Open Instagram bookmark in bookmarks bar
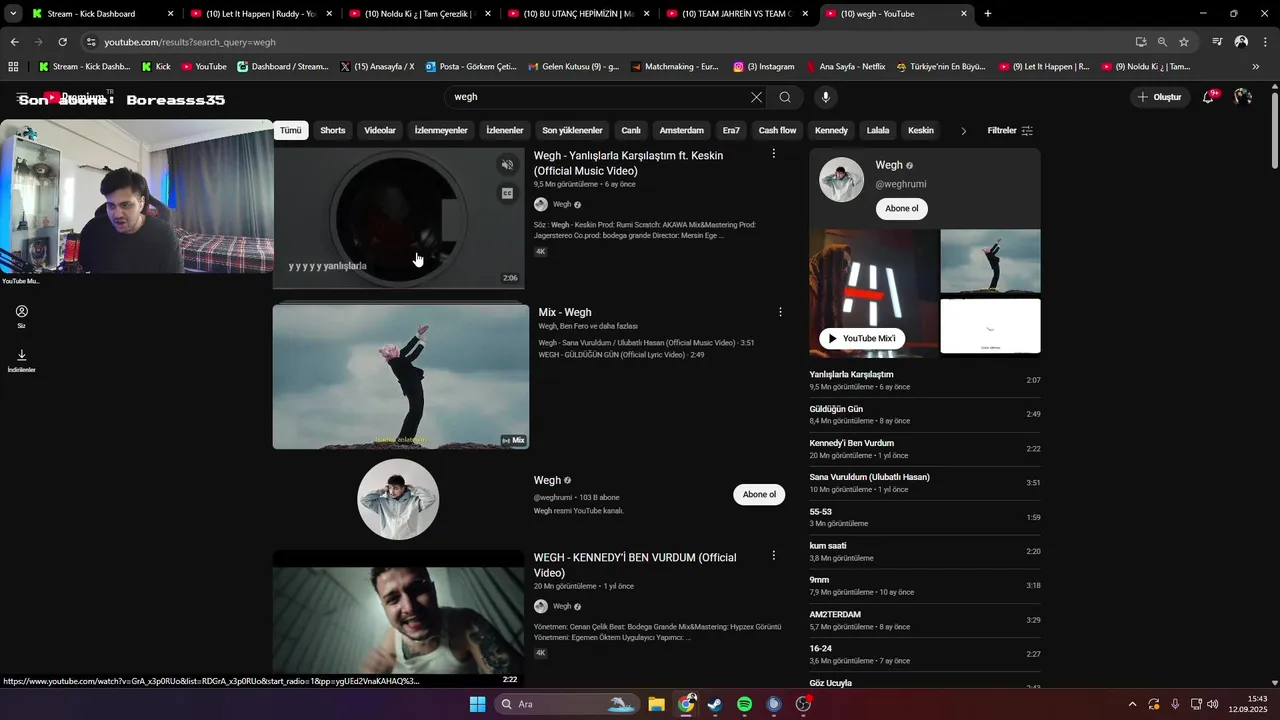Viewport: 1280px width, 720px height. (764, 67)
